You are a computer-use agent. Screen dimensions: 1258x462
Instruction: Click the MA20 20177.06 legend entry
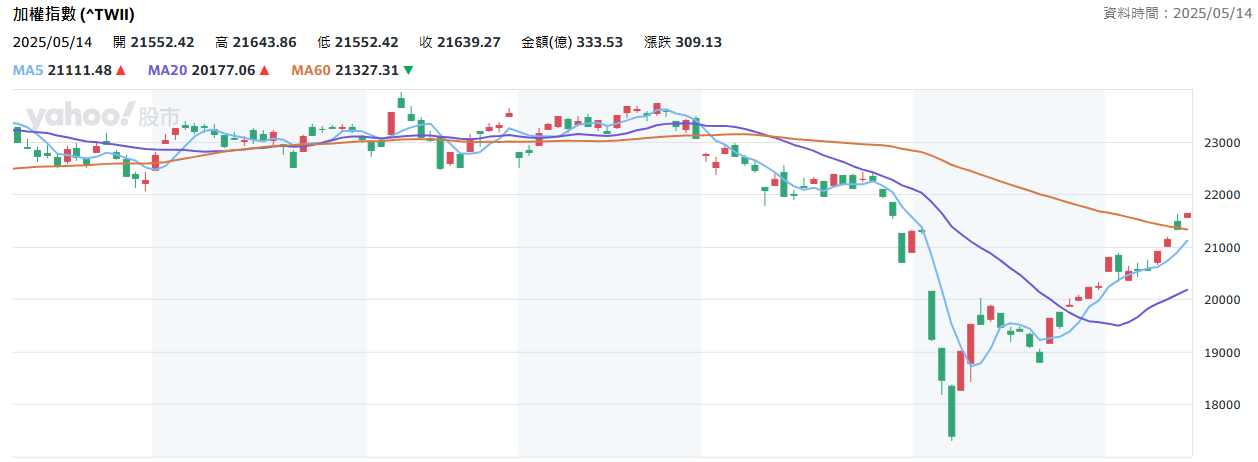(x=208, y=70)
